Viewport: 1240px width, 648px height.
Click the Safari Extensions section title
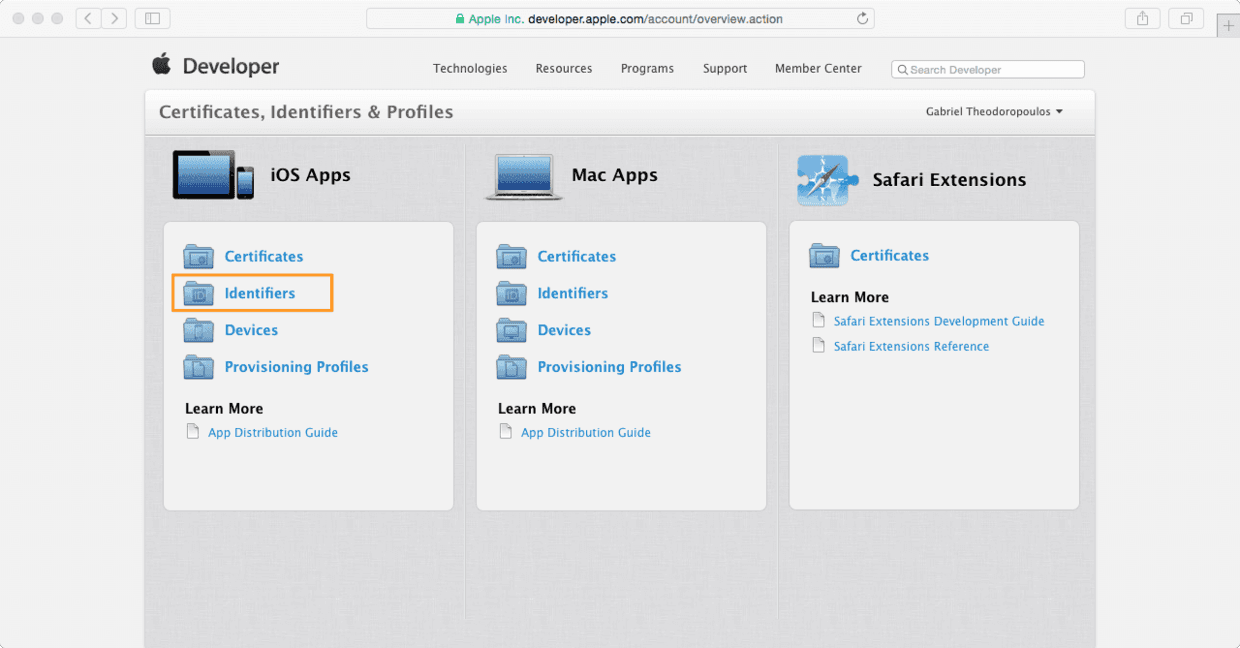(949, 180)
